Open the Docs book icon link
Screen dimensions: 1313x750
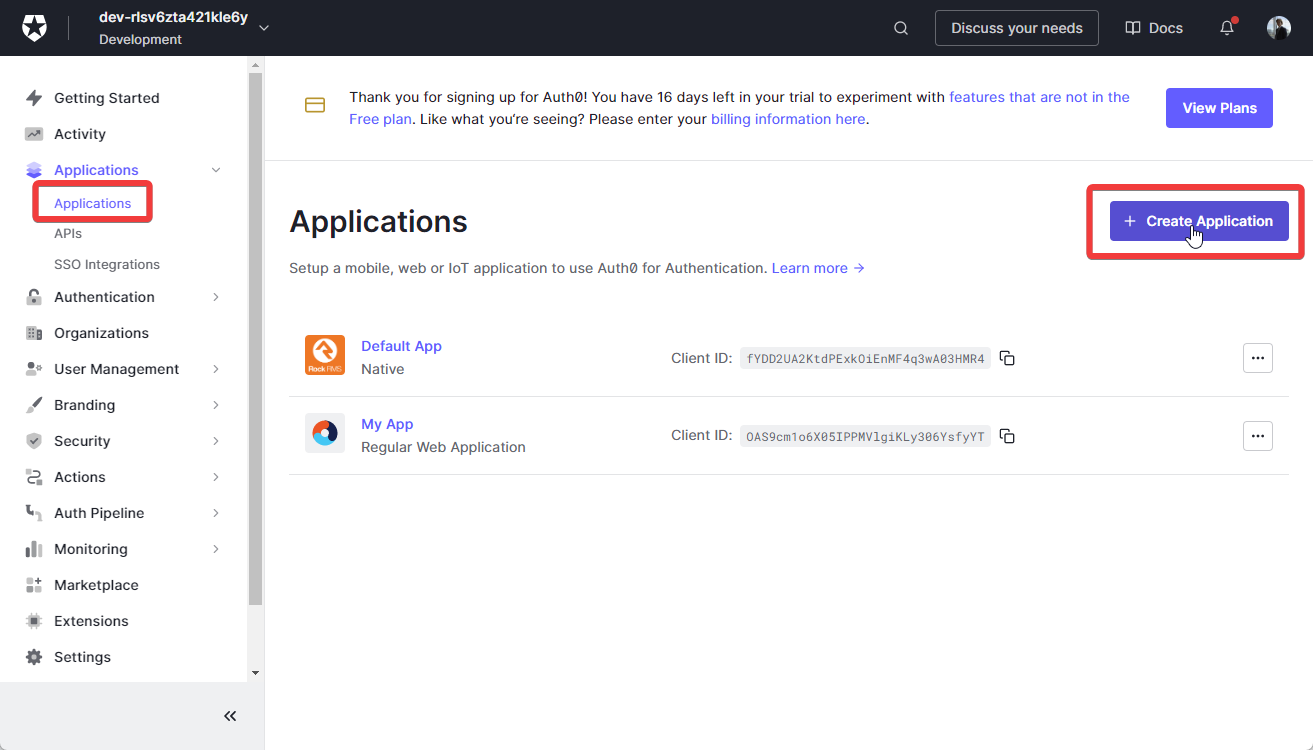[1133, 28]
